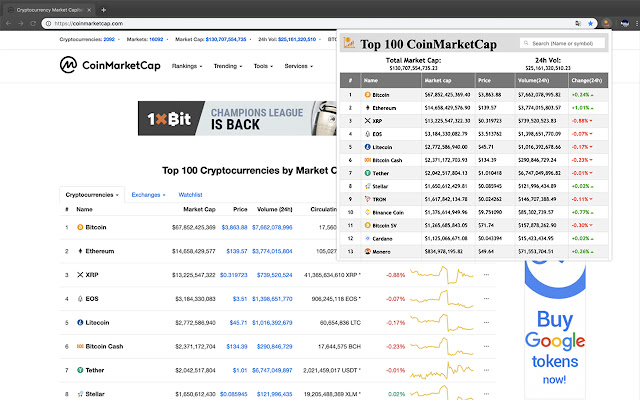This screenshot has width=640, height=400.
Task: Click Cardano name in popup table
Action: pos(382,239)
